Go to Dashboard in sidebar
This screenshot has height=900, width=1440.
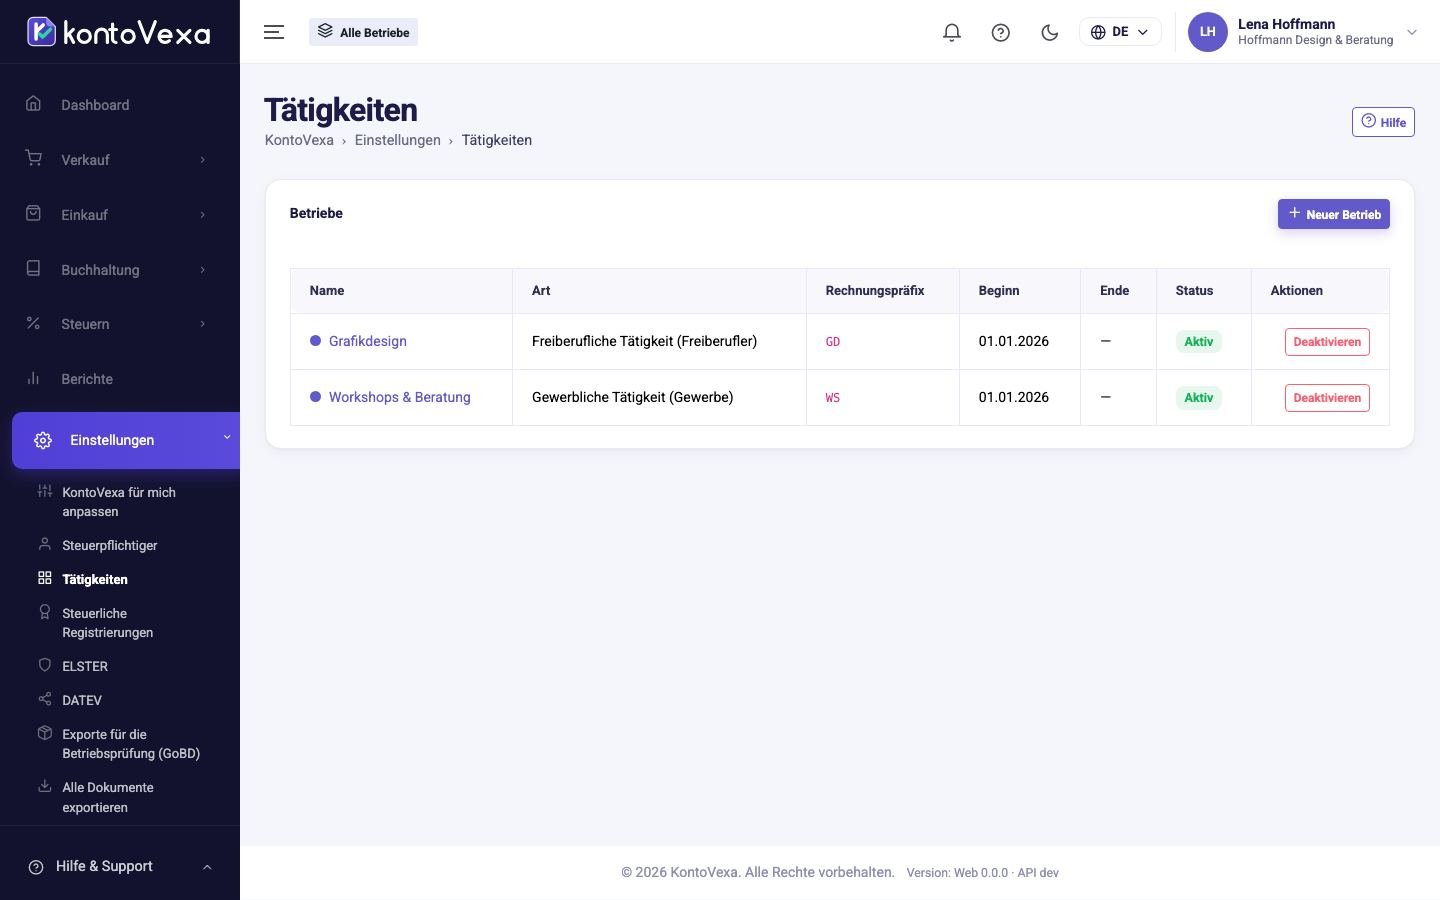coord(120,105)
